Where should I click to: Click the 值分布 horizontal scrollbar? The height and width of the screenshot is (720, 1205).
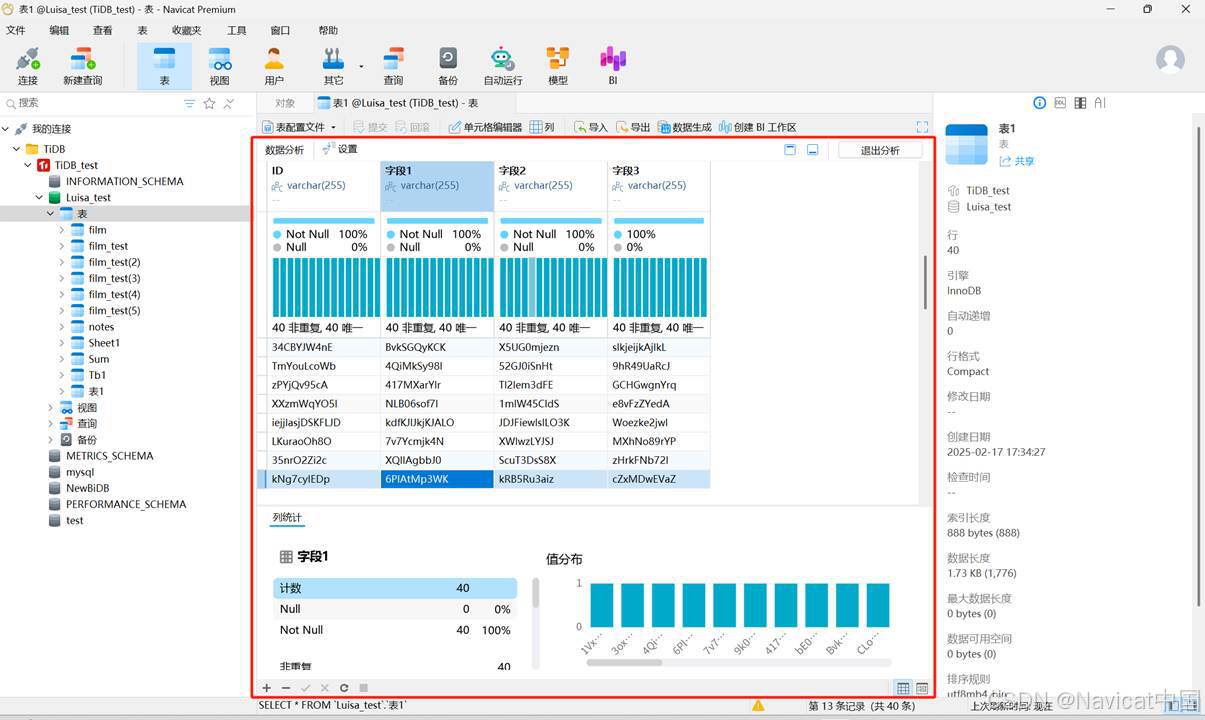click(624, 662)
